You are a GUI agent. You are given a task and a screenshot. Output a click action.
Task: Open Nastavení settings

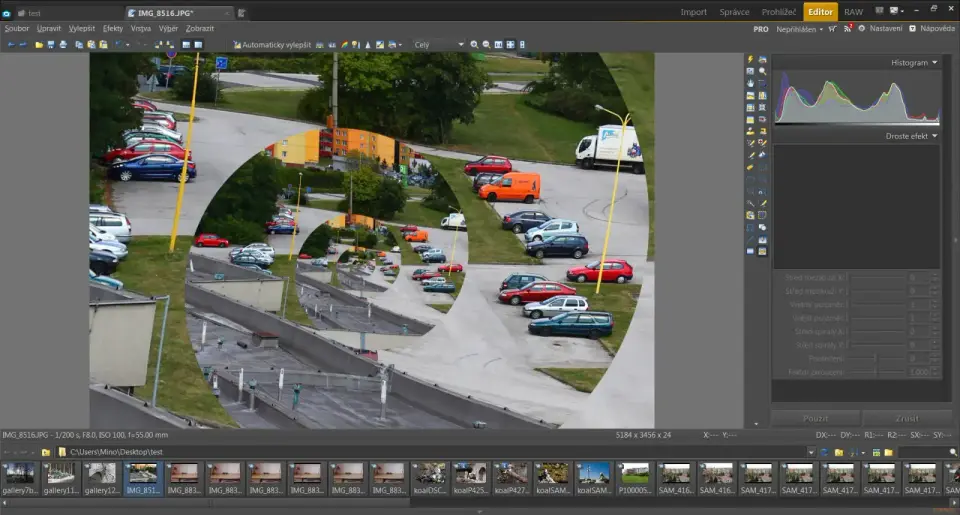[x=884, y=29]
